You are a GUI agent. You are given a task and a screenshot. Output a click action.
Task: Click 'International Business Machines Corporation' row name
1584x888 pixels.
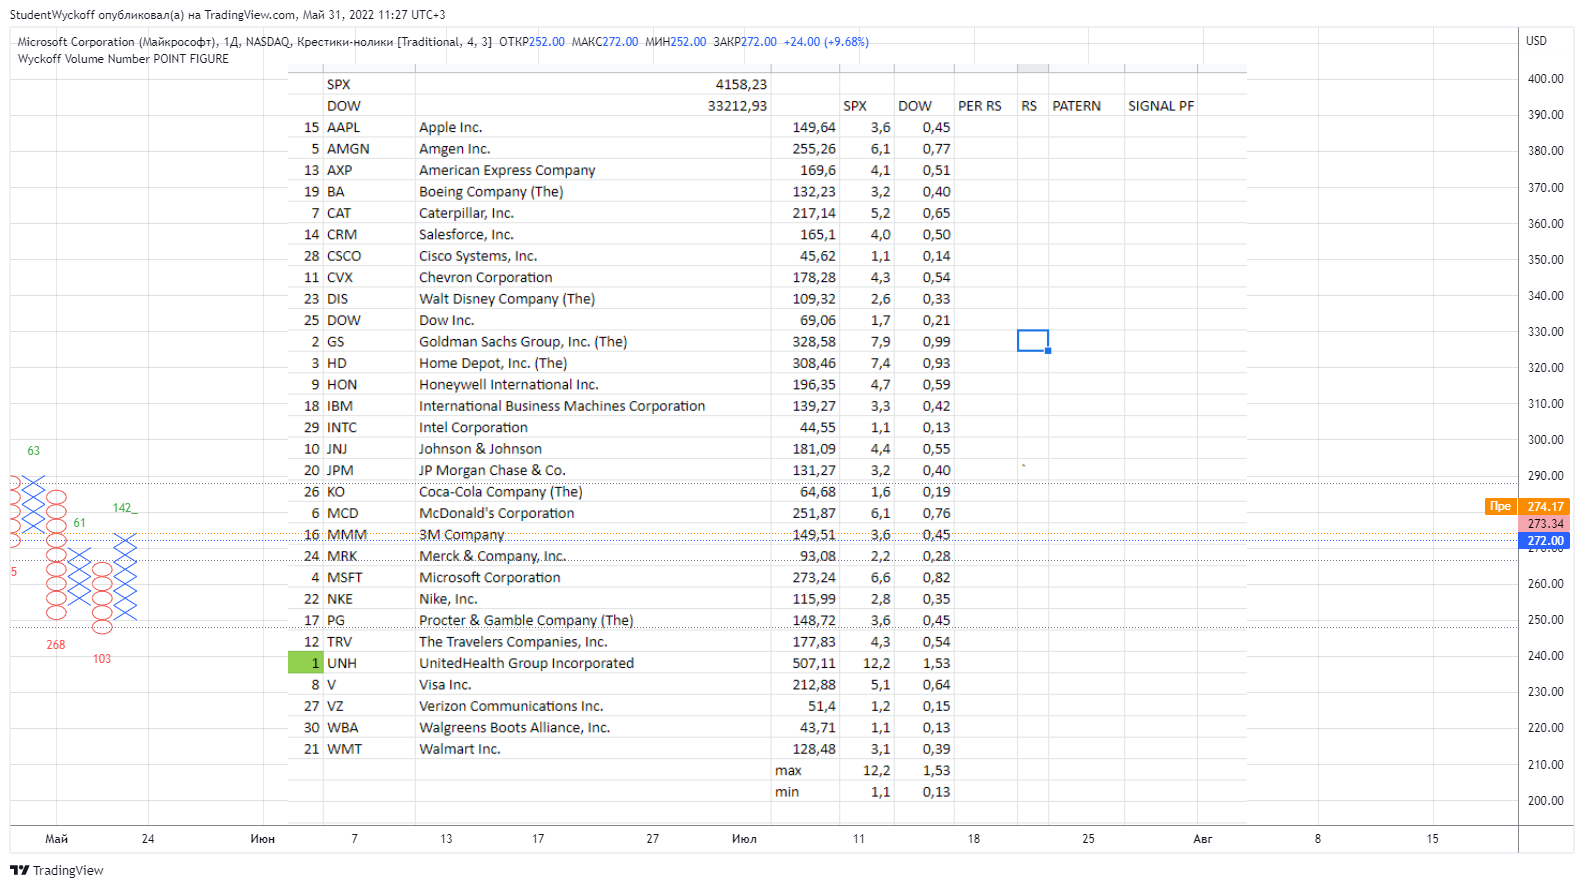[562, 406]
